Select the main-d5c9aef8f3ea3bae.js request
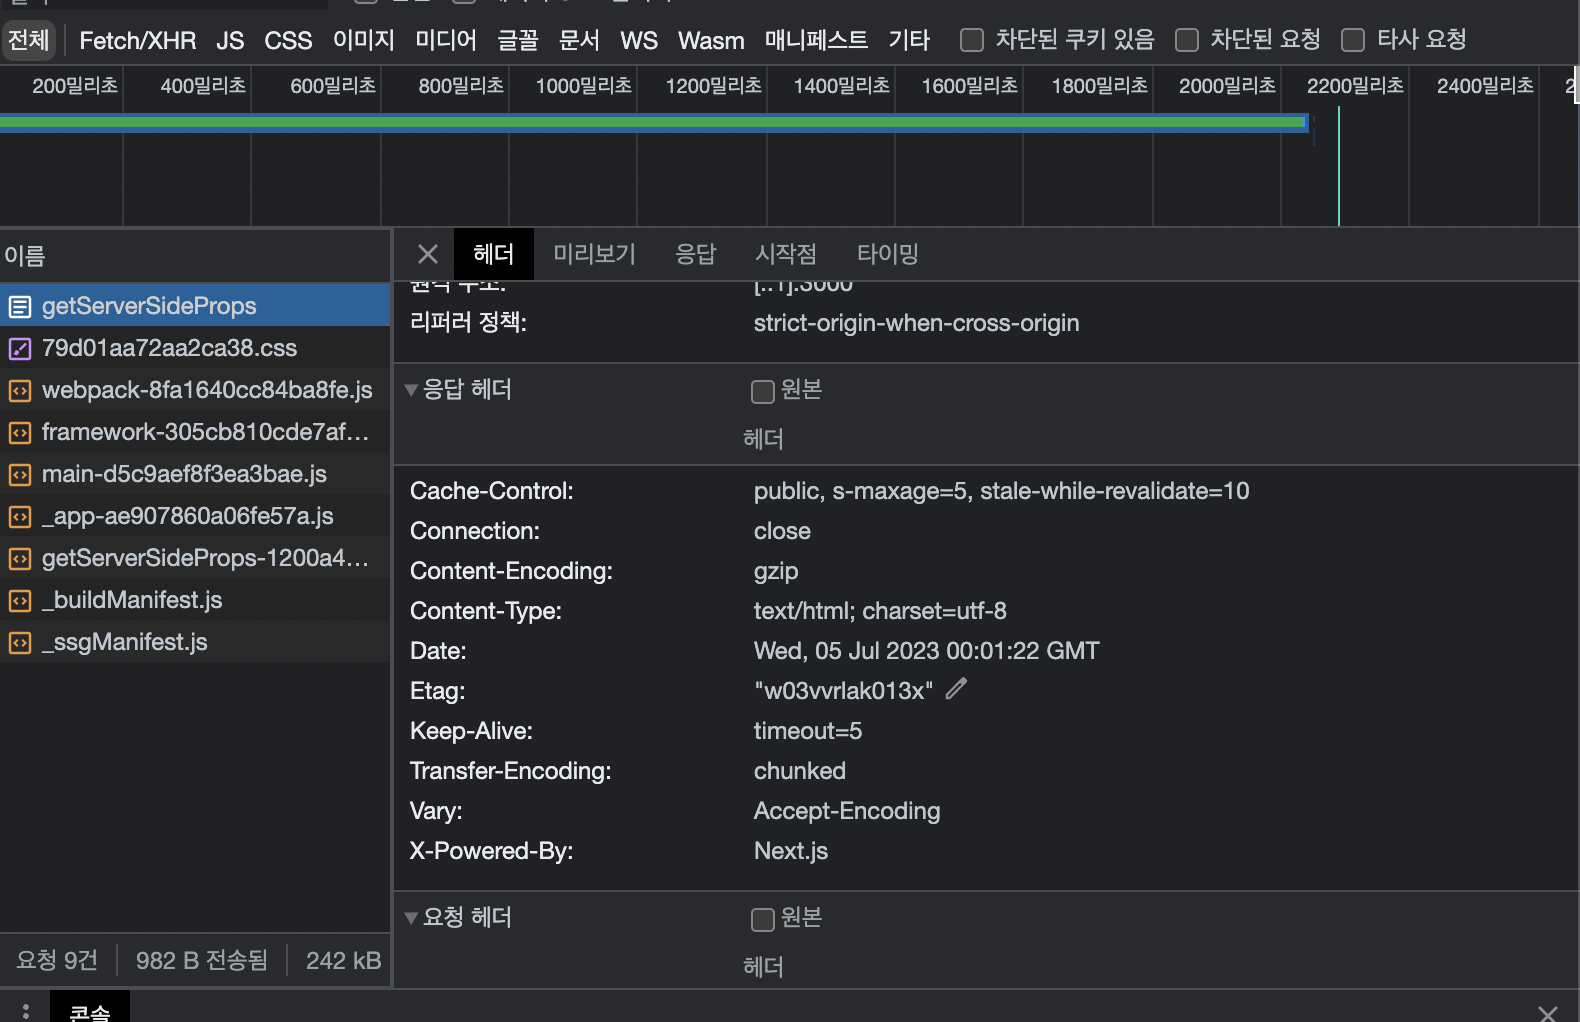 pos(195,474)
